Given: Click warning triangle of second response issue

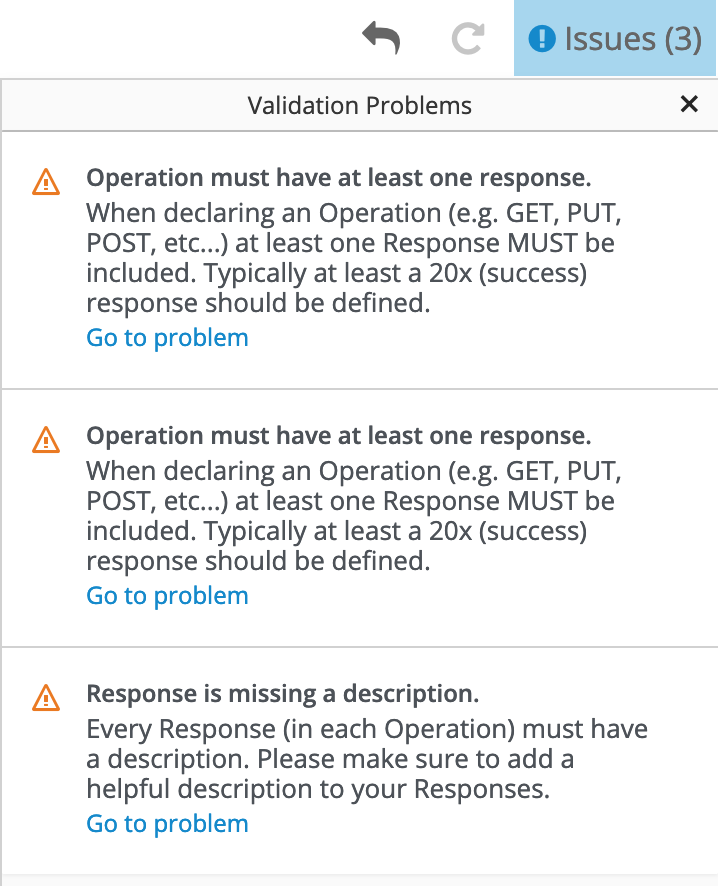Looking at the screenshot, I should [x=46, y=439].
